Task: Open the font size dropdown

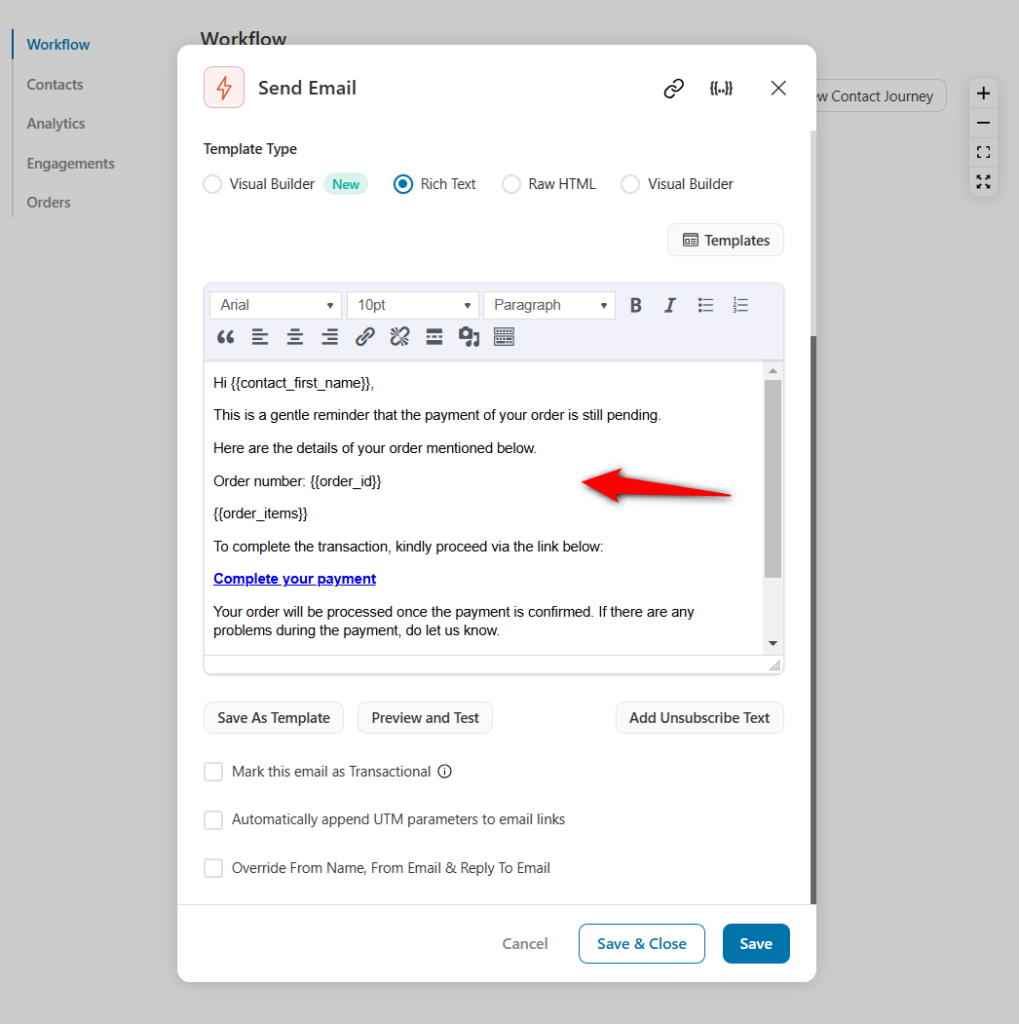Action: (413, 305)
